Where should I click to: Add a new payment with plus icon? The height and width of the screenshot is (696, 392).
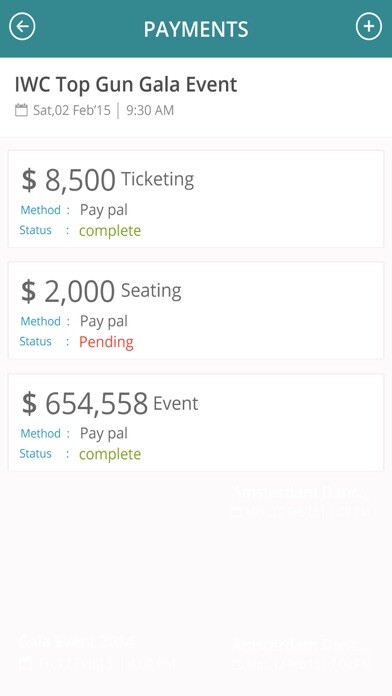(x=369, y=27)
